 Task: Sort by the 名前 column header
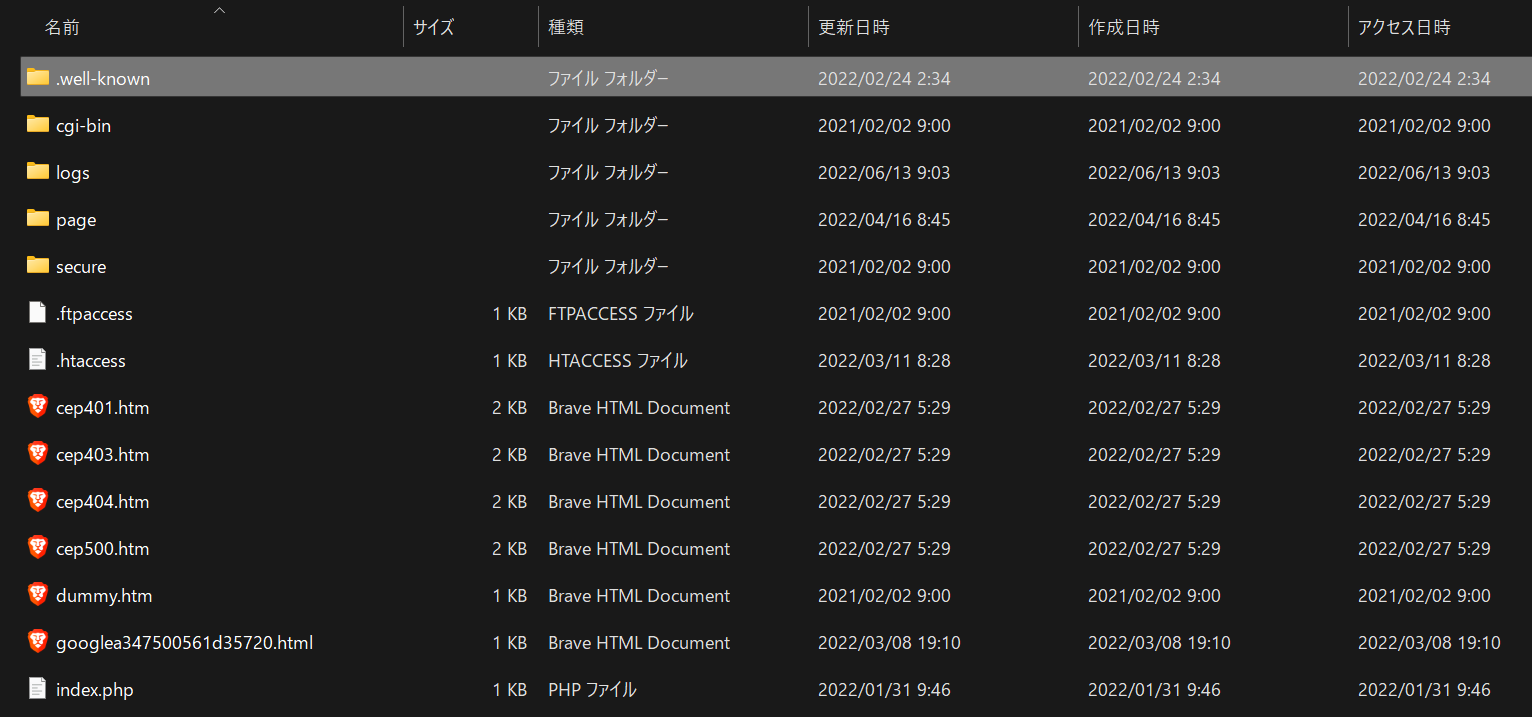pyautogui.click(x=62, y=28)
